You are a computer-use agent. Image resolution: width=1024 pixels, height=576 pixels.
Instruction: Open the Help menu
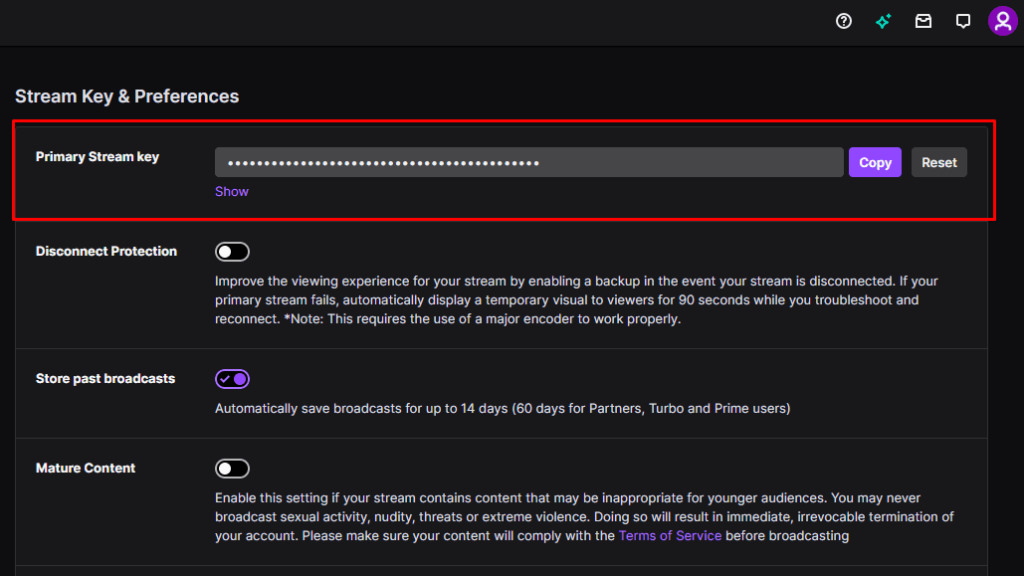[843, 20]
